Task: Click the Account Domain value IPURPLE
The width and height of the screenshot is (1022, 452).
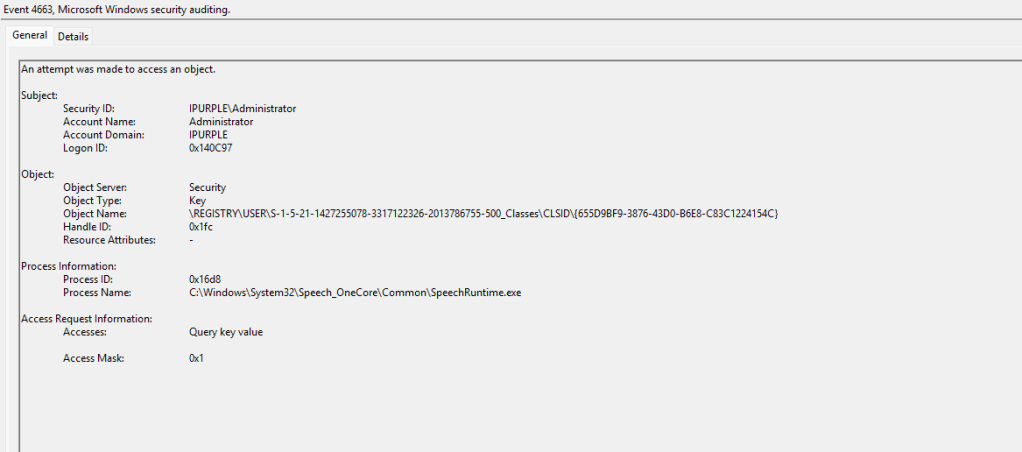Action: point(208,135)
